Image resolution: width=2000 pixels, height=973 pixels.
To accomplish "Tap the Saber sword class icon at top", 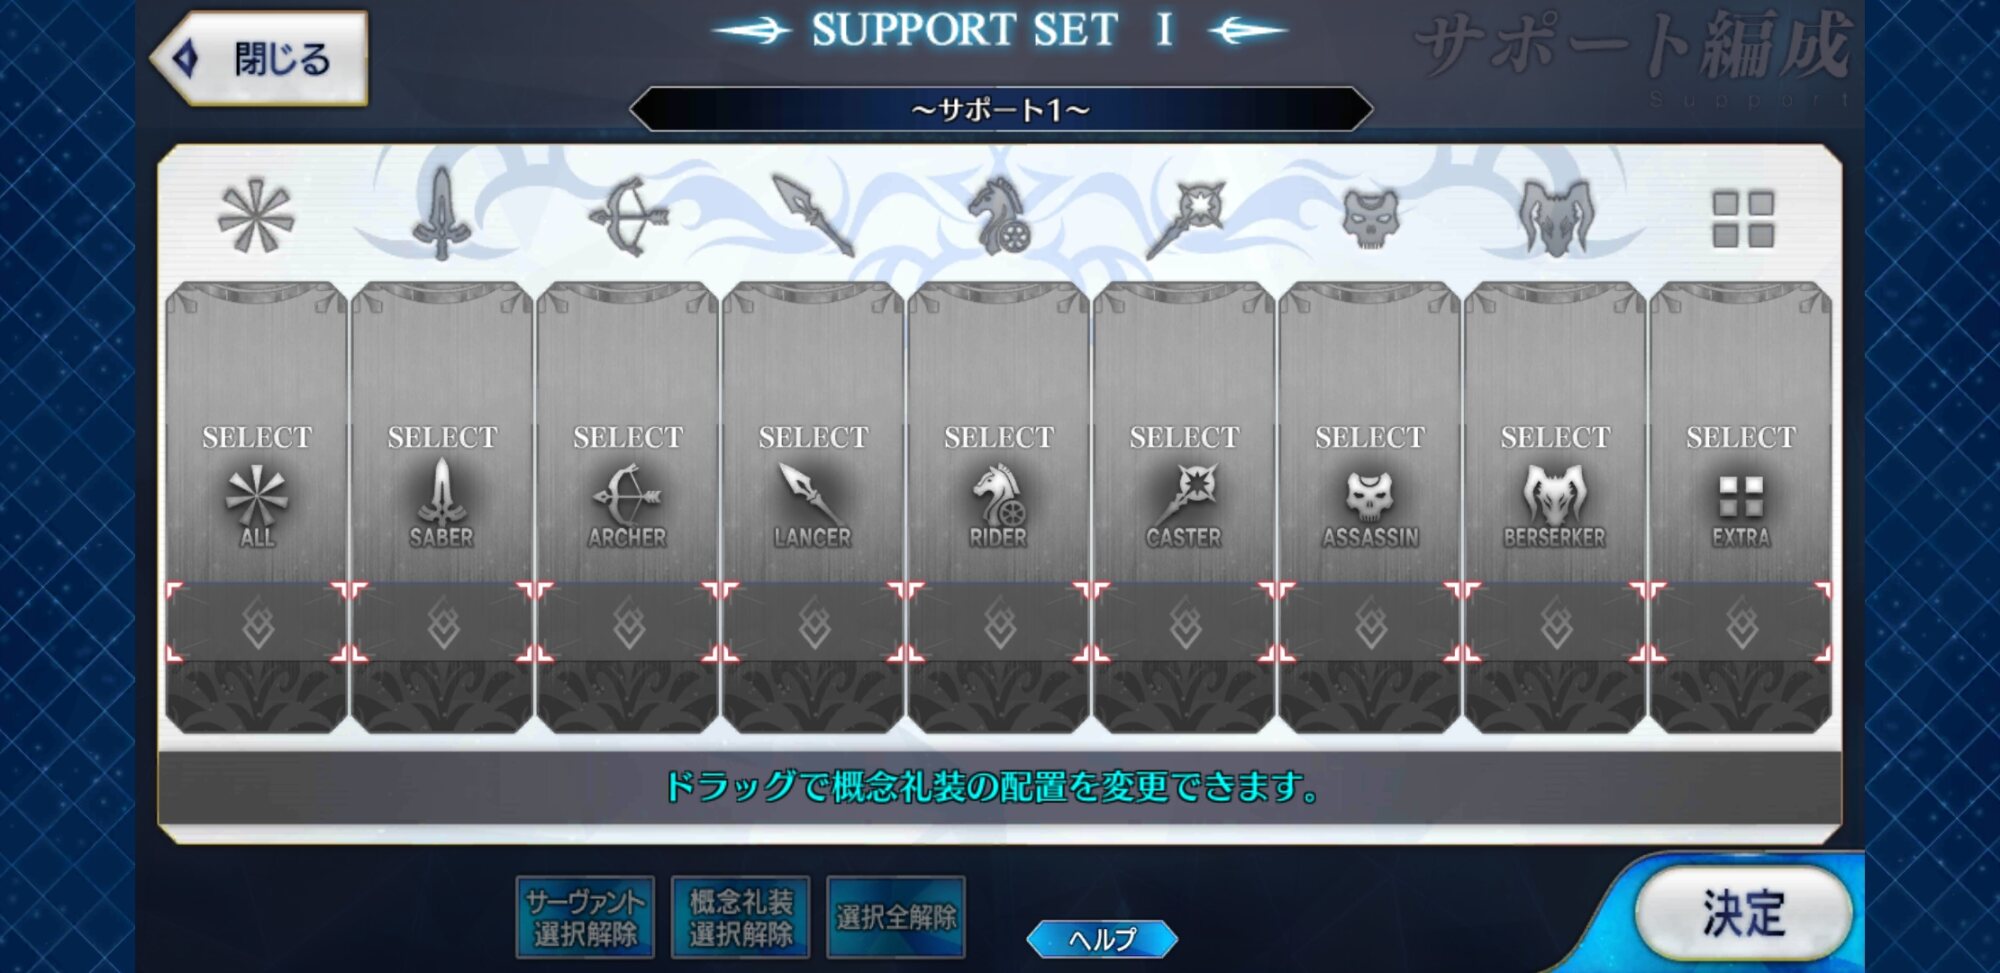I will click(441, 213).
